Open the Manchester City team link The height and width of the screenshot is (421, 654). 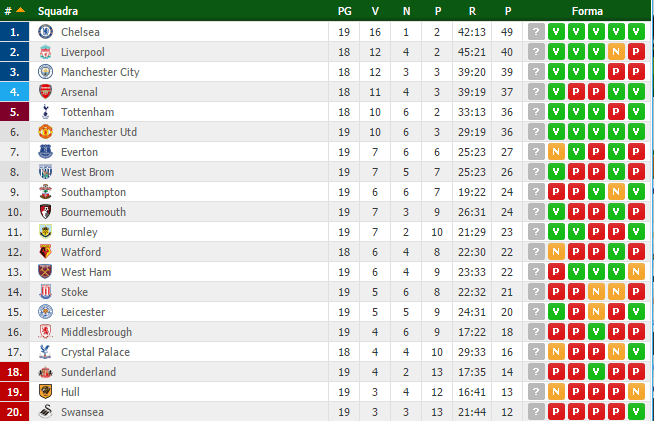coord(100,72)
